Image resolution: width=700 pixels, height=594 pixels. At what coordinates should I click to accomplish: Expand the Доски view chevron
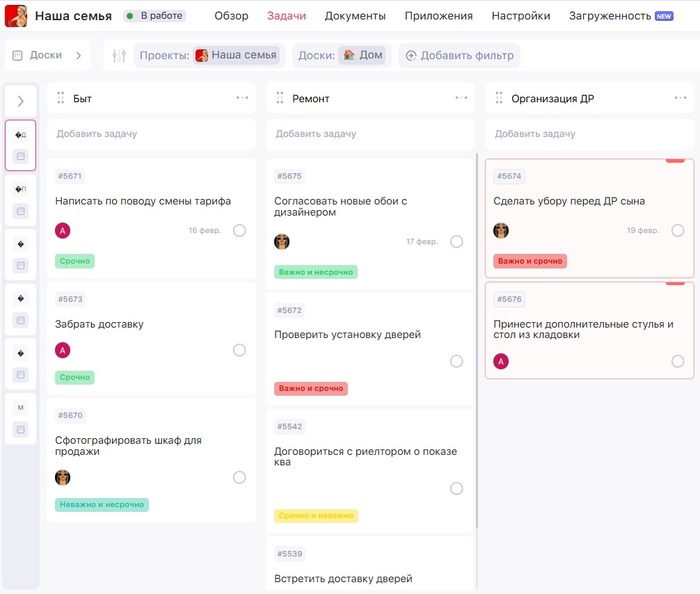pyautogui.click(x=79, y=56)
